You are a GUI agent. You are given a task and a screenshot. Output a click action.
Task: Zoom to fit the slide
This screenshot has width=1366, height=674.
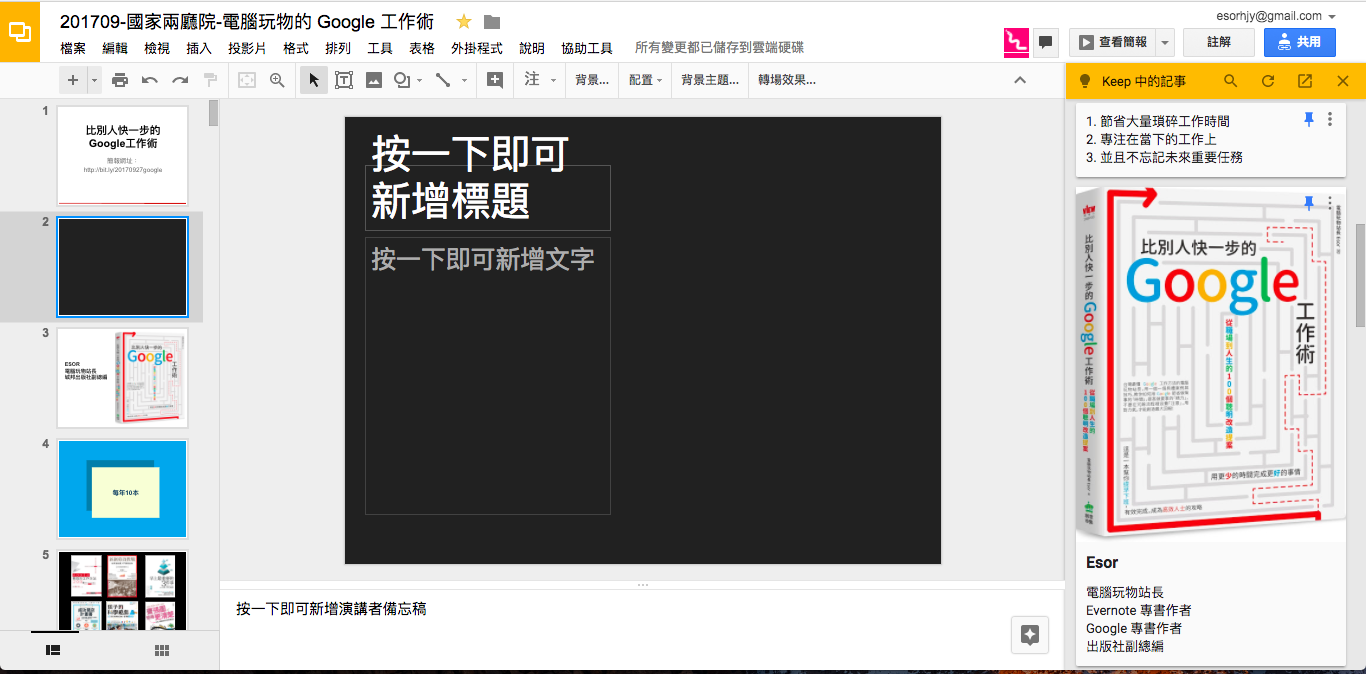pos(246,80)
